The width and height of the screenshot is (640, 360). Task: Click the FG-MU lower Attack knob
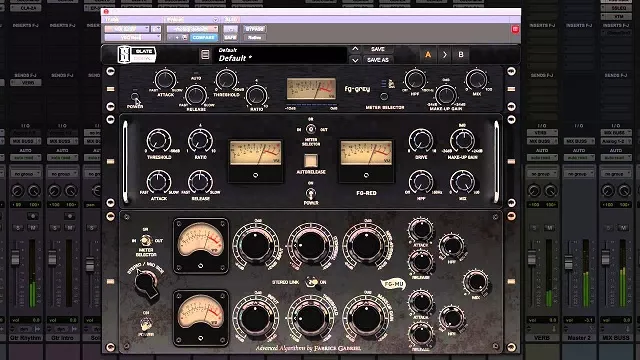click(x=421, y=302)
